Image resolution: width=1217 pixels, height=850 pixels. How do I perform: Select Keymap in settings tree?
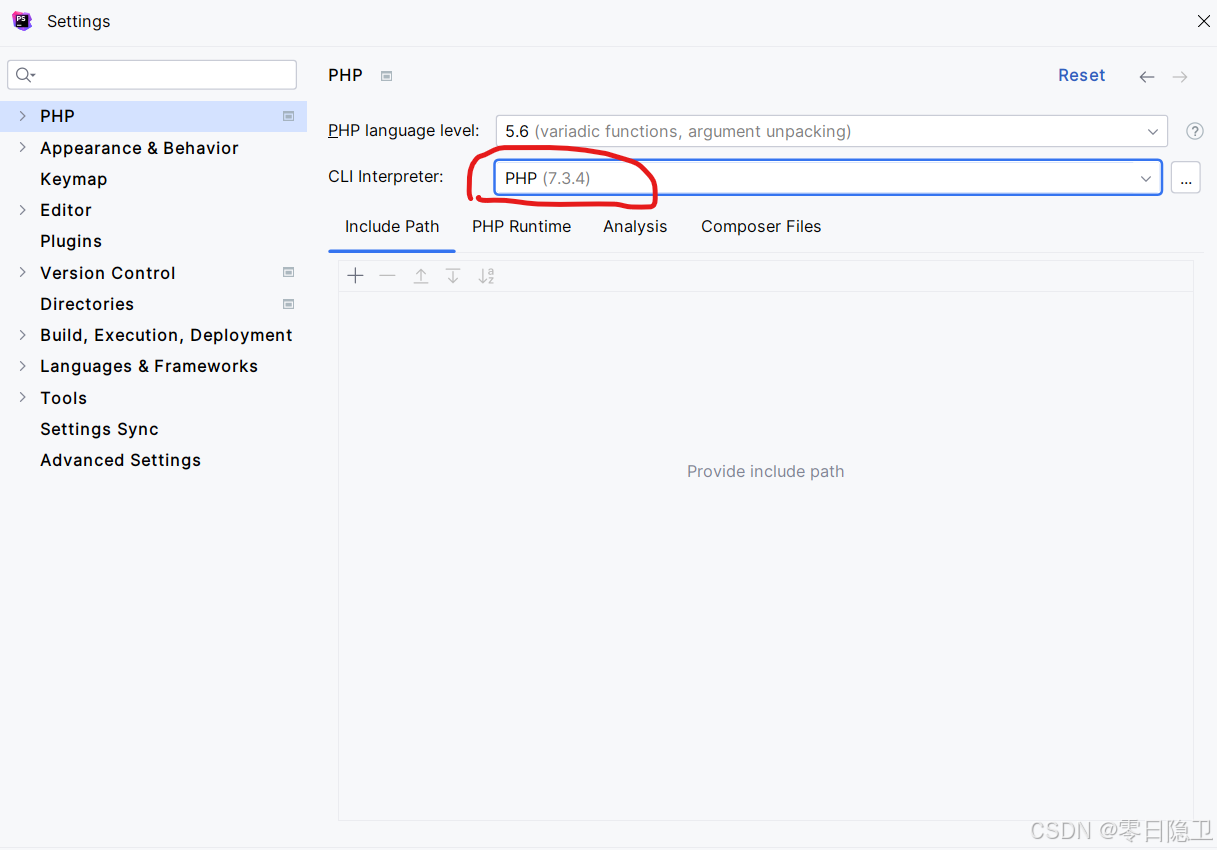click(74, 179)
